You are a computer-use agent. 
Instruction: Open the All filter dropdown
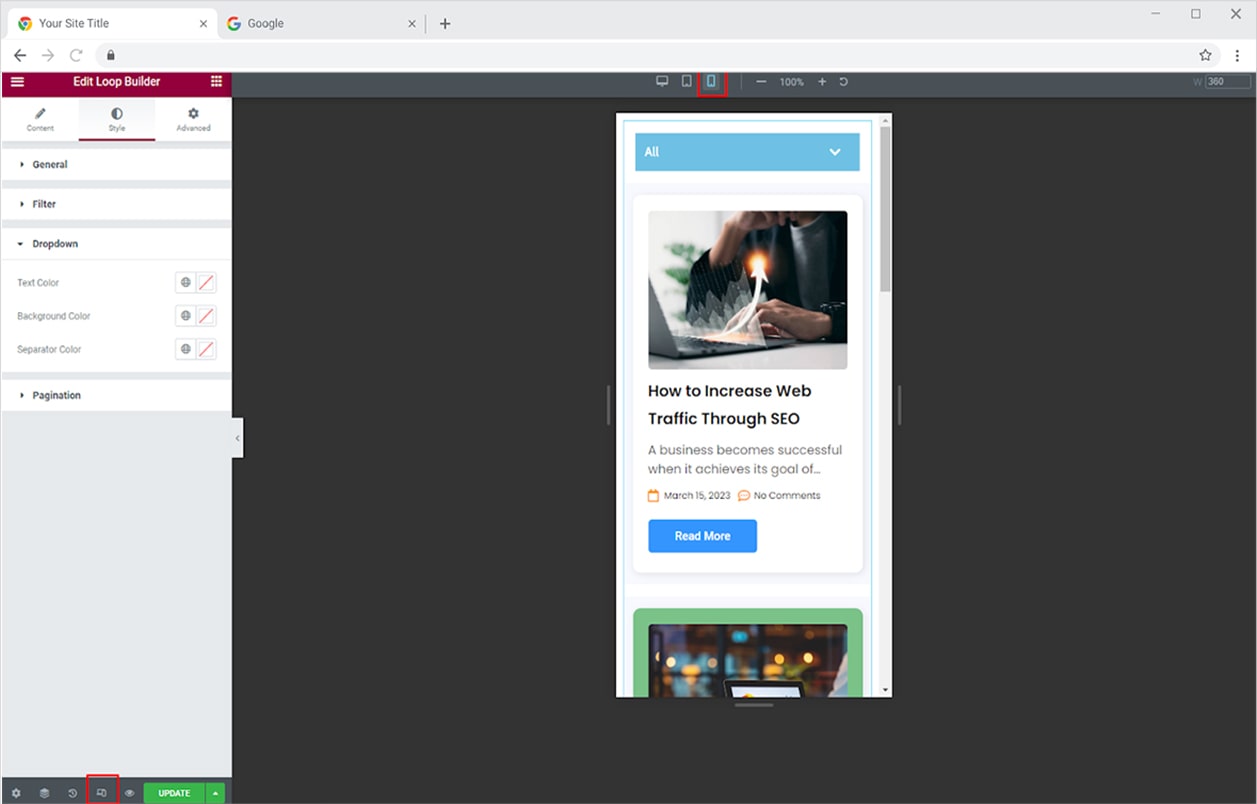pos(746,152)
